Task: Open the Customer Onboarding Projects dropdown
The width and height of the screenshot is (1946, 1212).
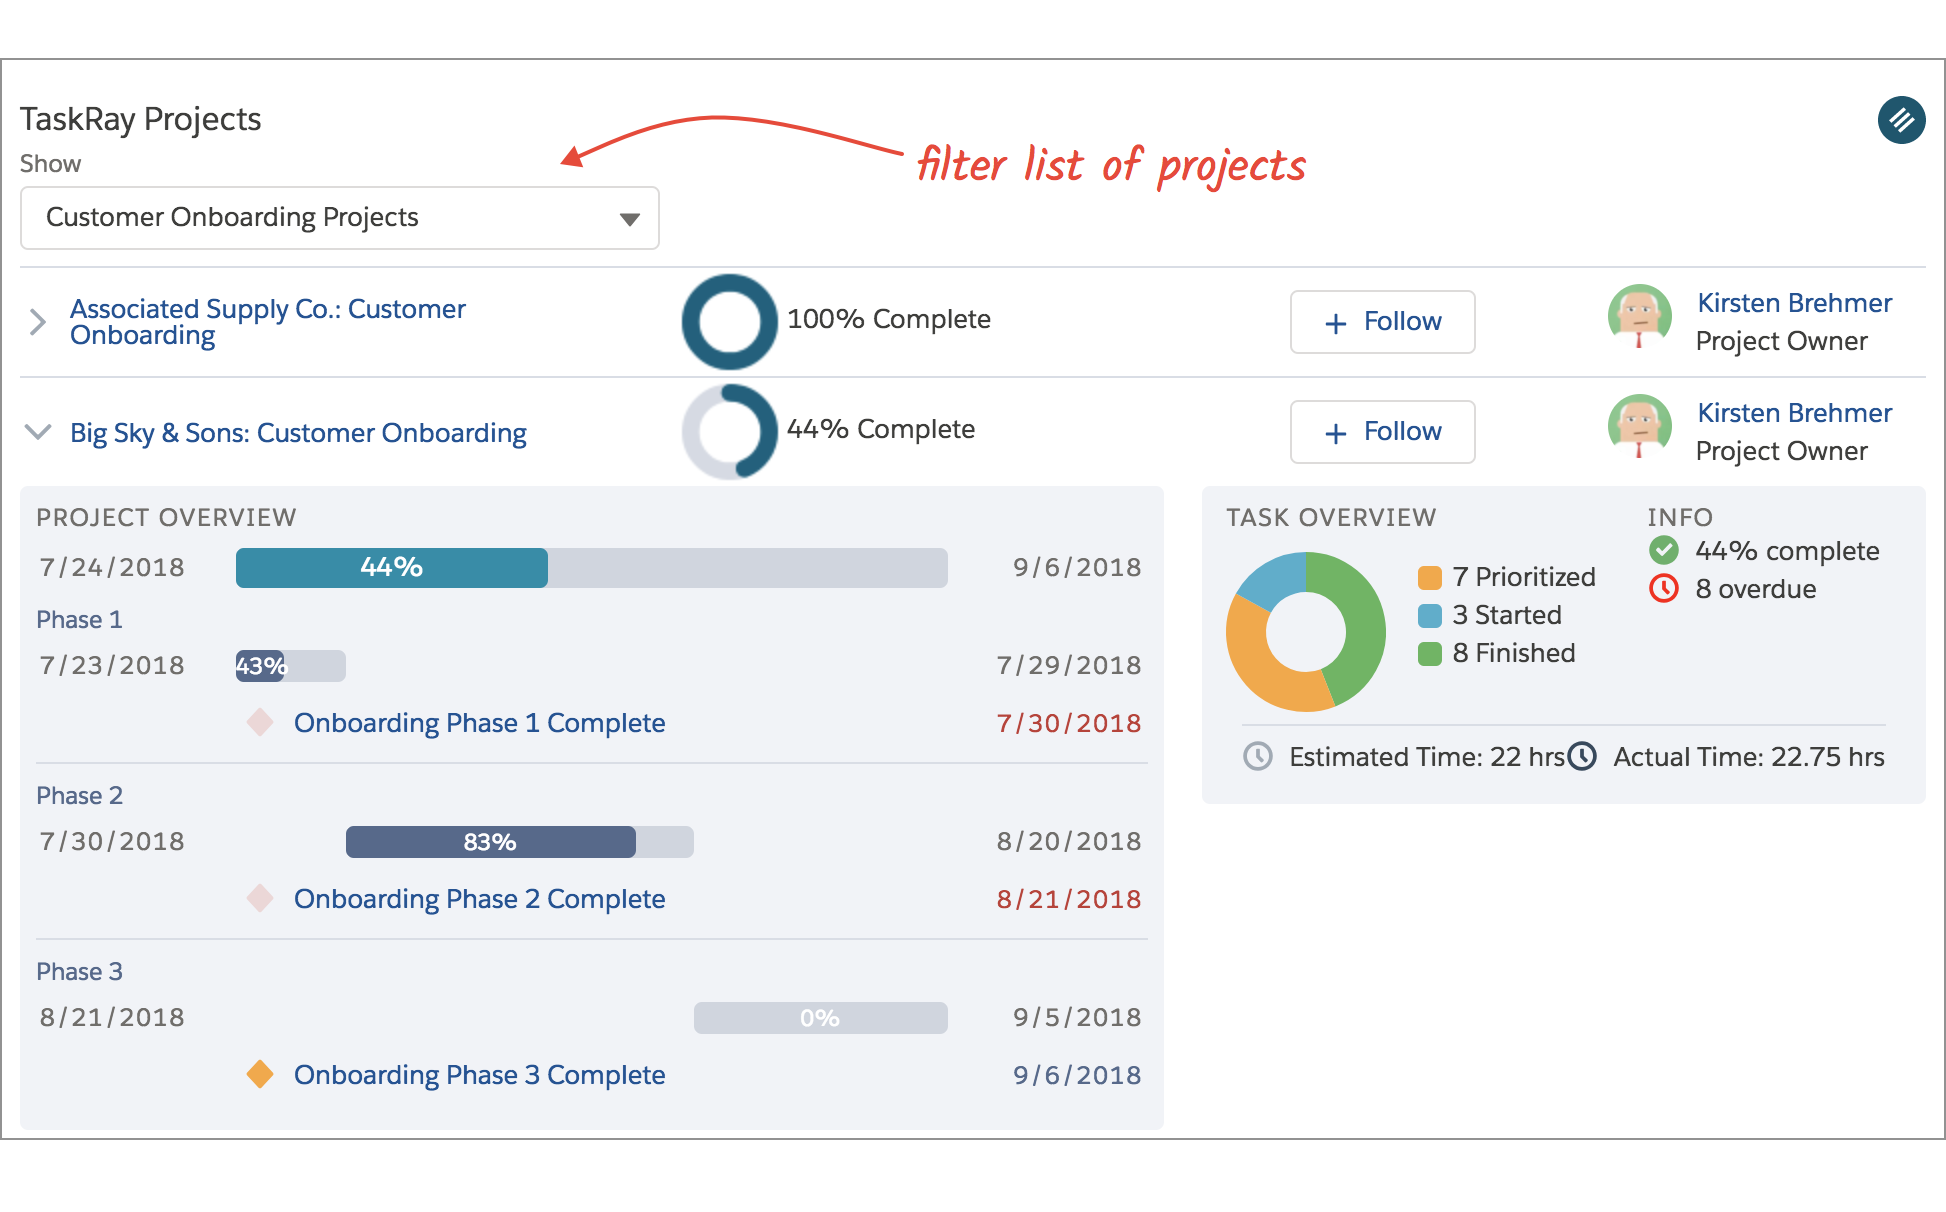Action: (339, 218)
